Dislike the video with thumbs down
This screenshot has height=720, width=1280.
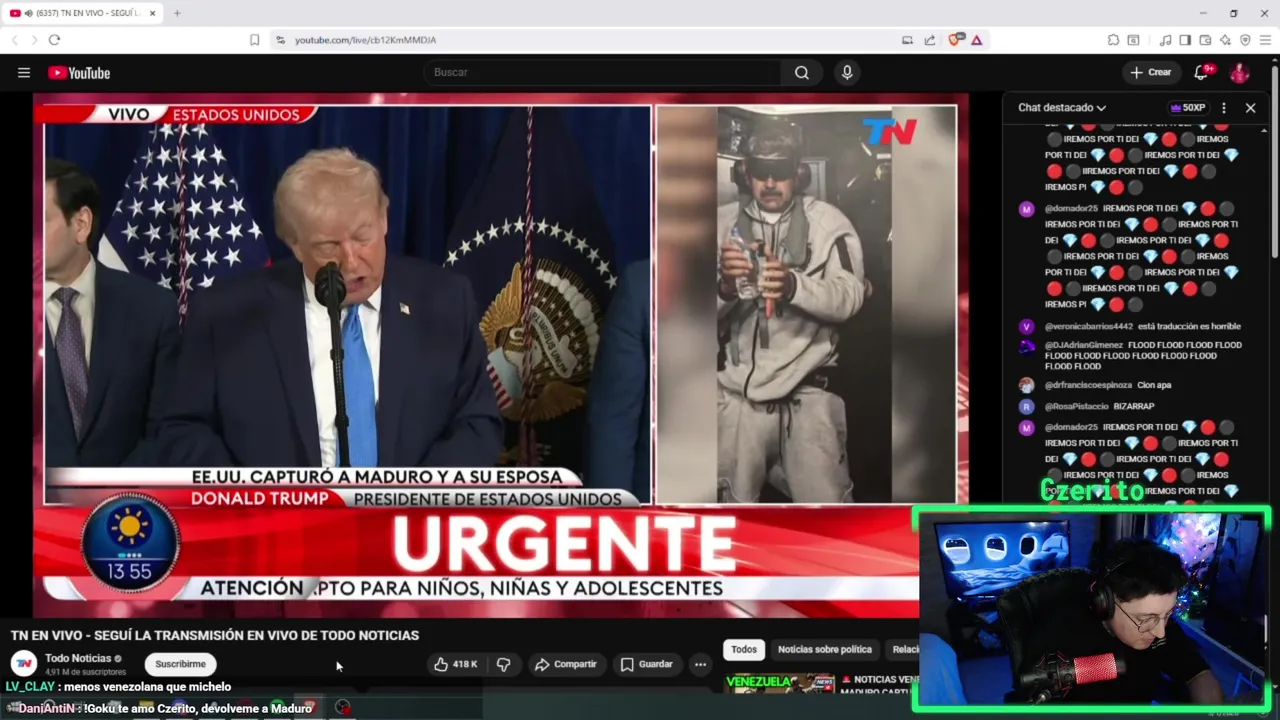[x=503, y=664]
